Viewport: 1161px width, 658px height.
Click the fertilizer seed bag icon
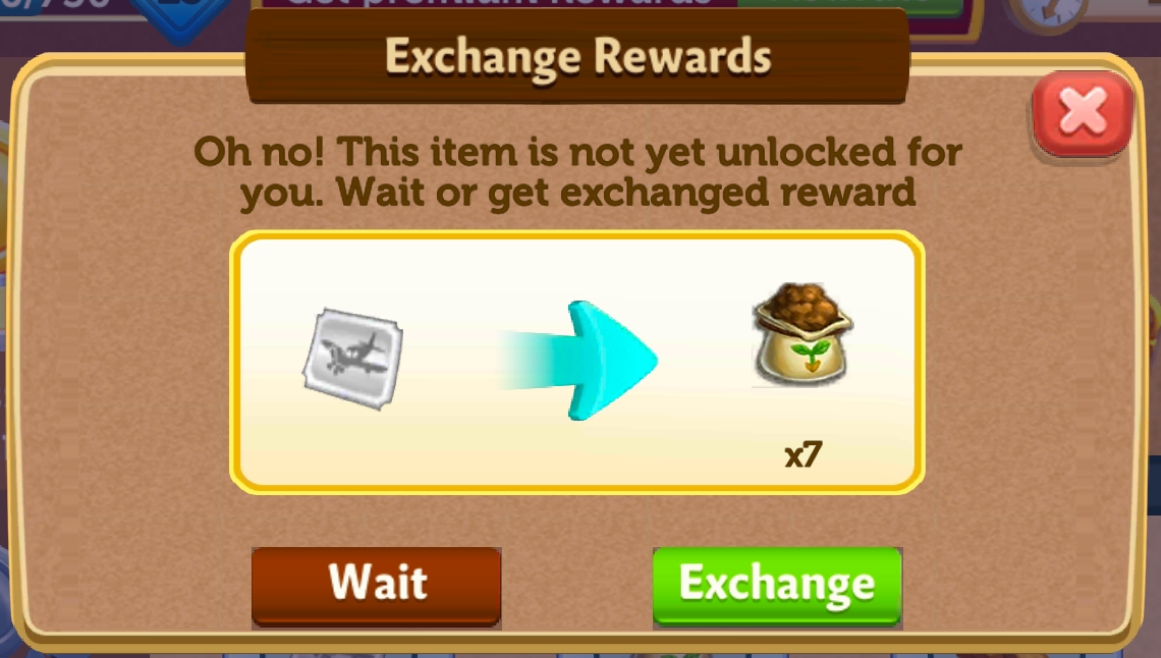click(803, 334)
